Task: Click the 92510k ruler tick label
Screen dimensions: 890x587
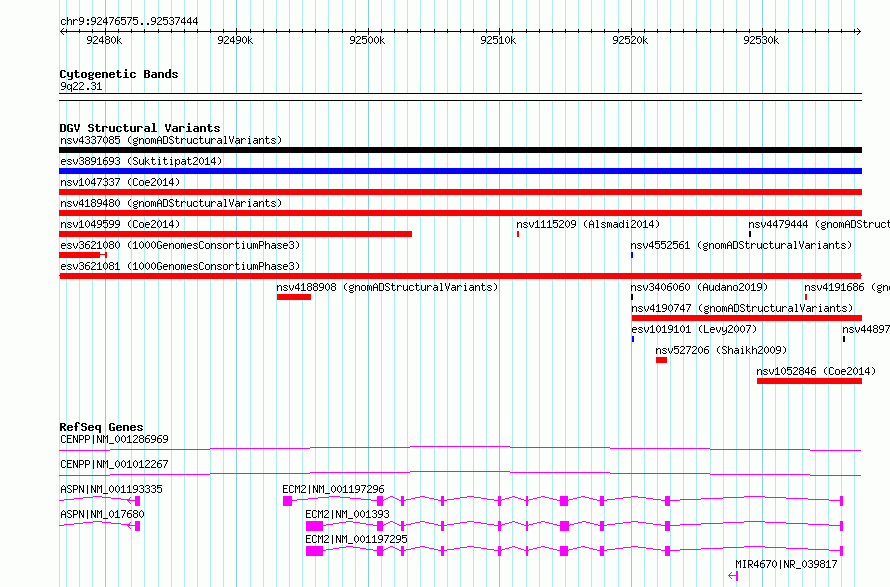Action: click(x=498, y=40)
